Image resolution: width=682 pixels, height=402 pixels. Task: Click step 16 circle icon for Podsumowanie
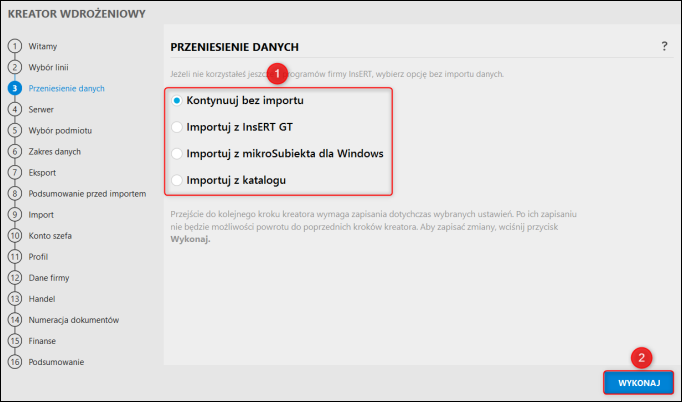coord(15,361)
